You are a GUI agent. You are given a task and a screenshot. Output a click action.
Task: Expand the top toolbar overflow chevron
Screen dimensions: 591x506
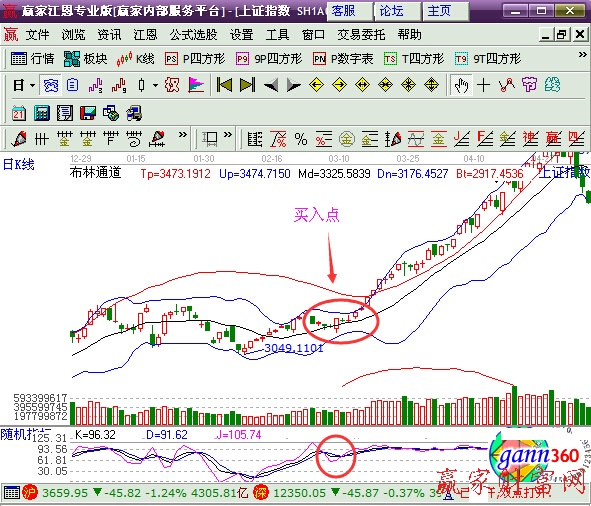582,55
